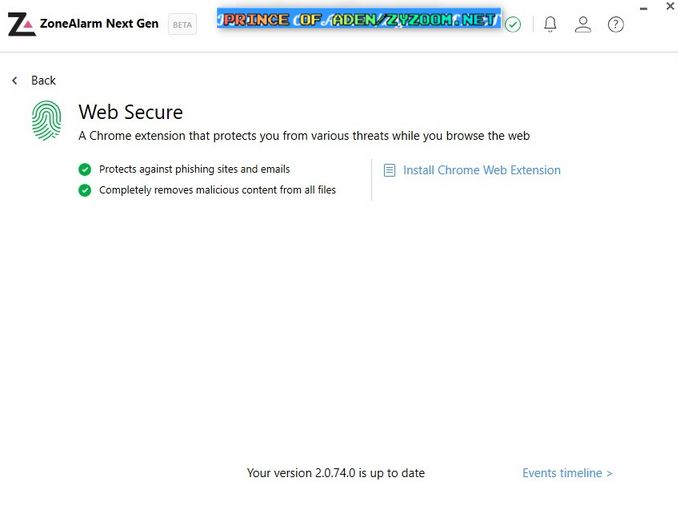Click the ZoneAlarm Next Gen title
This screenshot has height=507, width=678.
point(99,23)
